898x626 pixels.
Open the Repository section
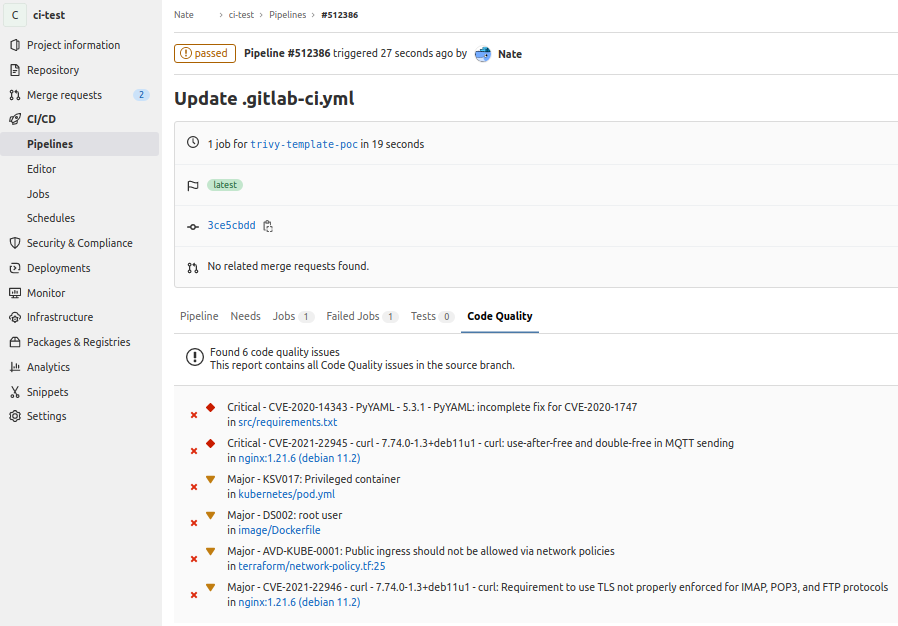(51, 69)
